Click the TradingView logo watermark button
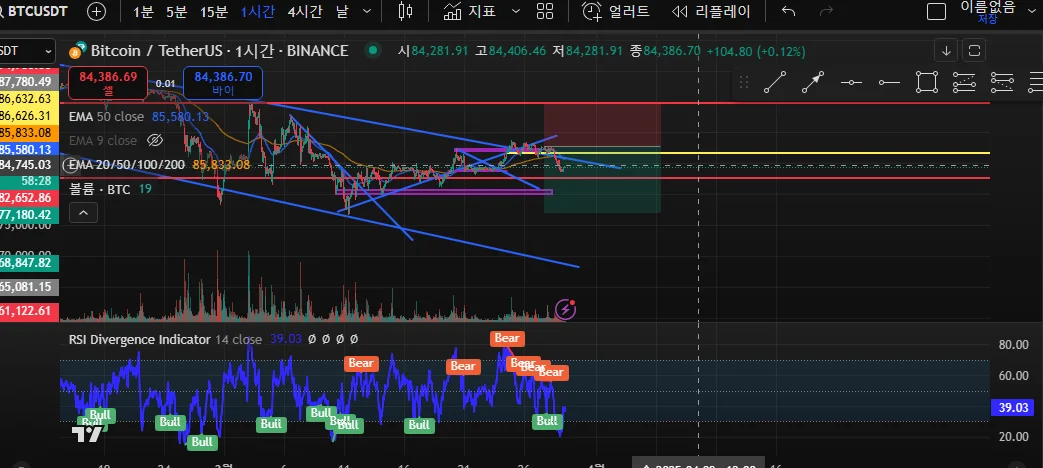The image size is (1043, 468). click(x=87, y=435)
